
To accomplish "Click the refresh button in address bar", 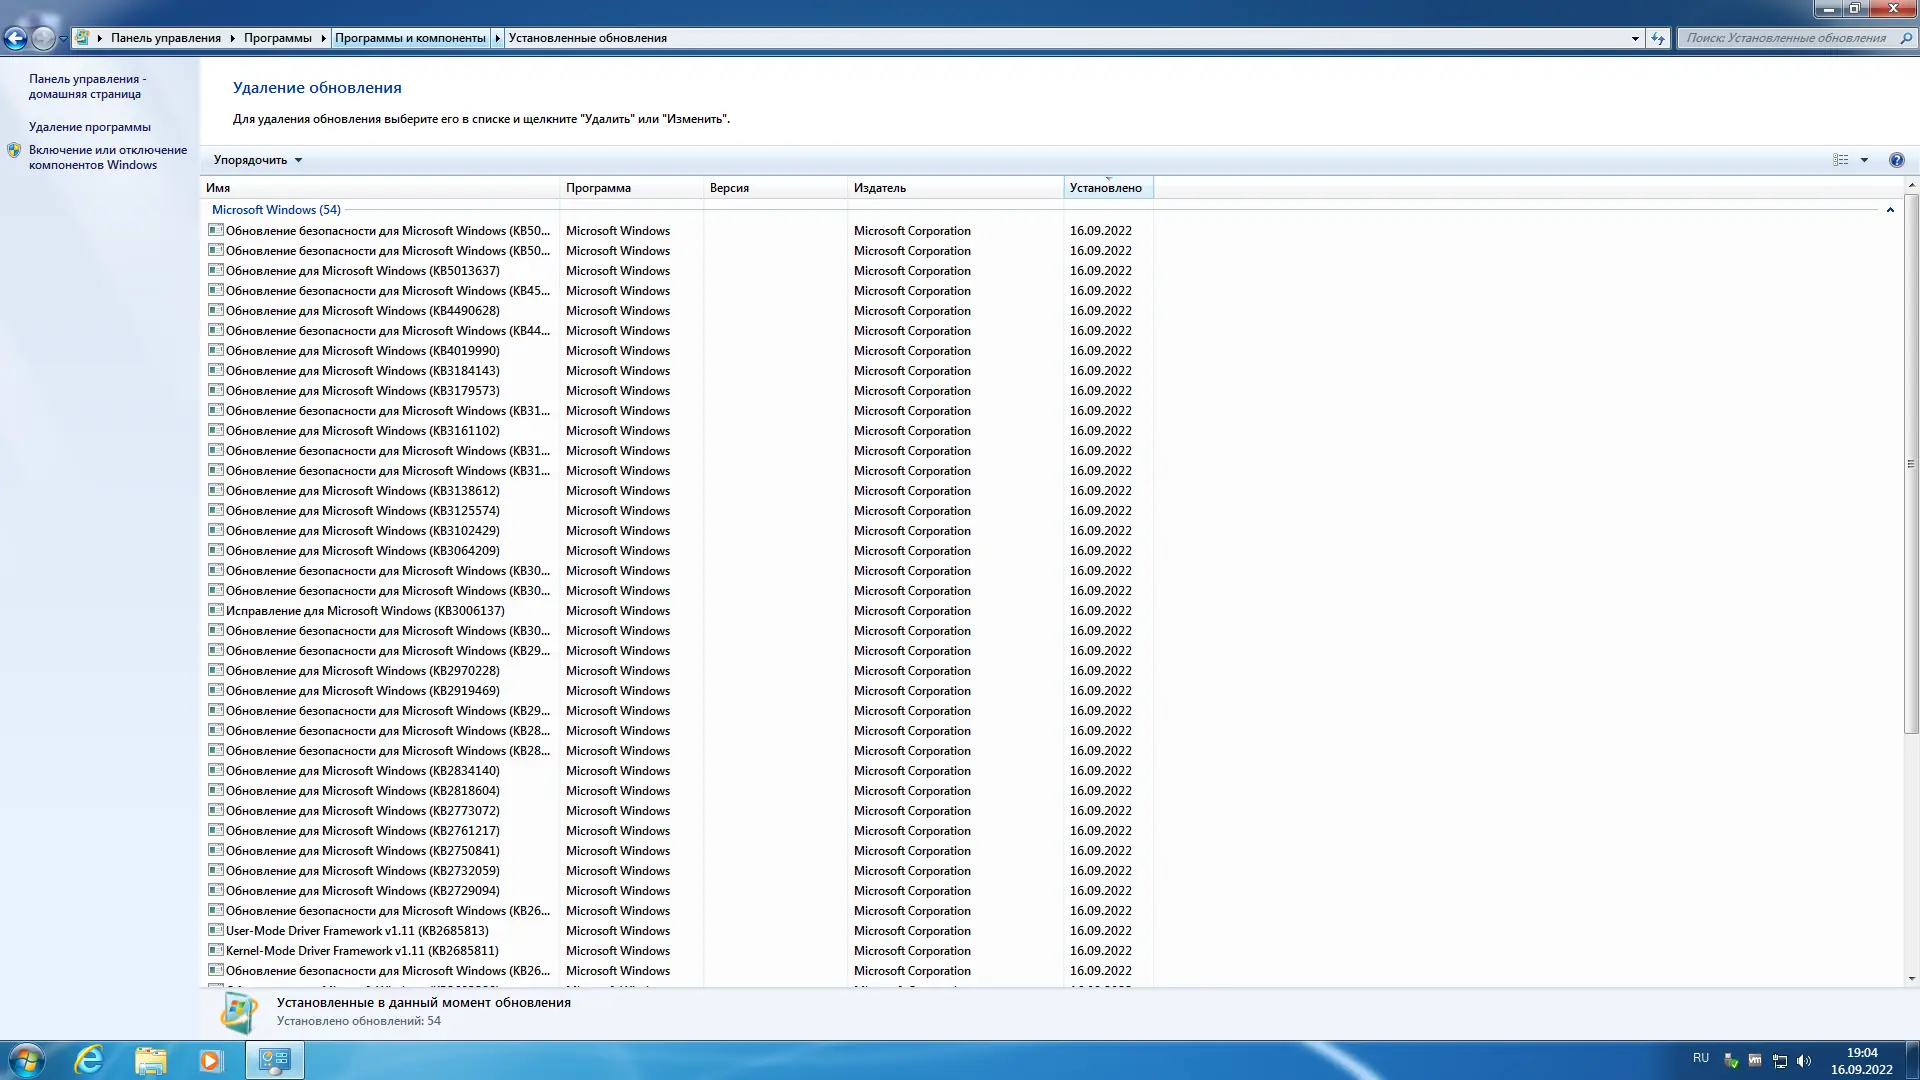I will click(x=1658, y=38).
